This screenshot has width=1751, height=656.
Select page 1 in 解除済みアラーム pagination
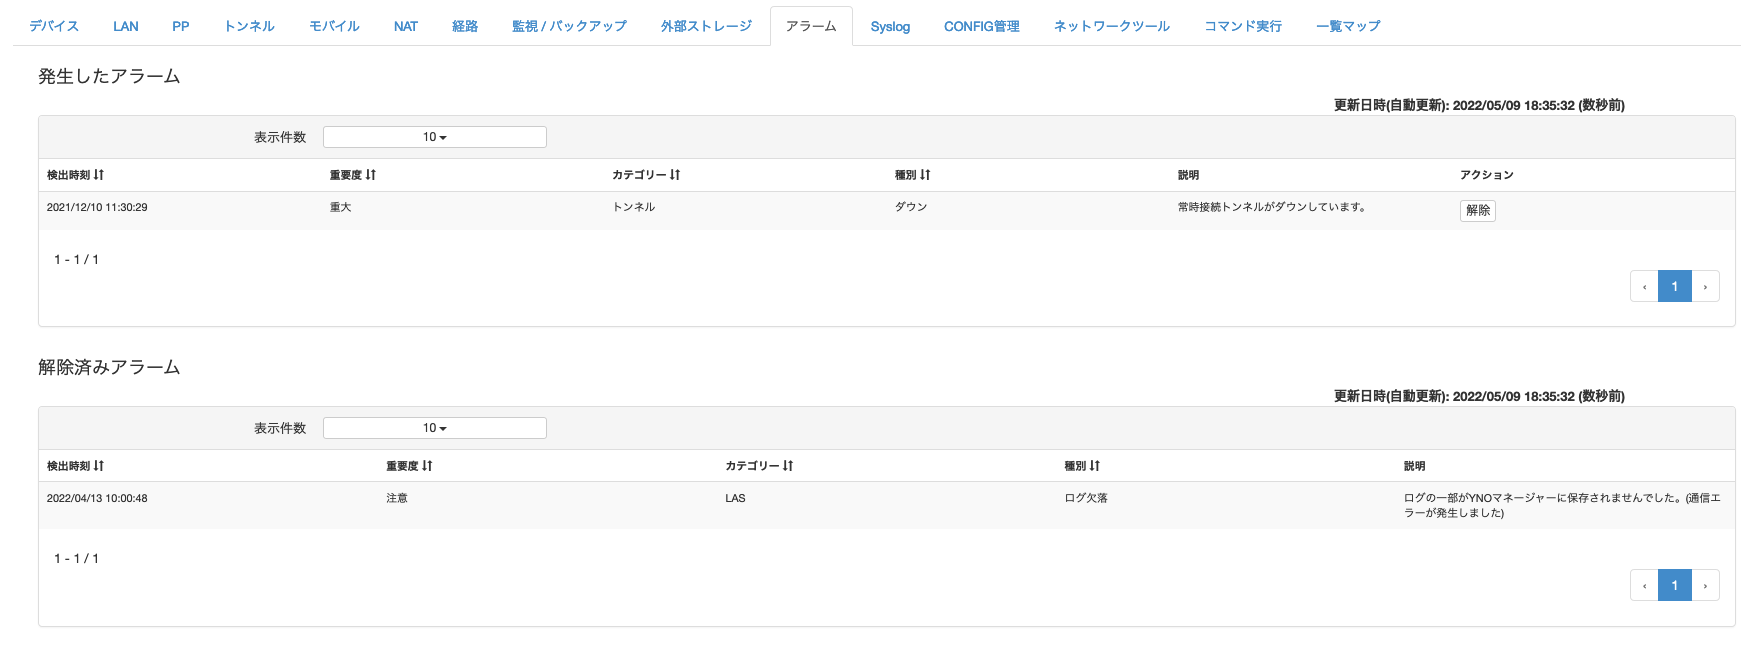1675,585
